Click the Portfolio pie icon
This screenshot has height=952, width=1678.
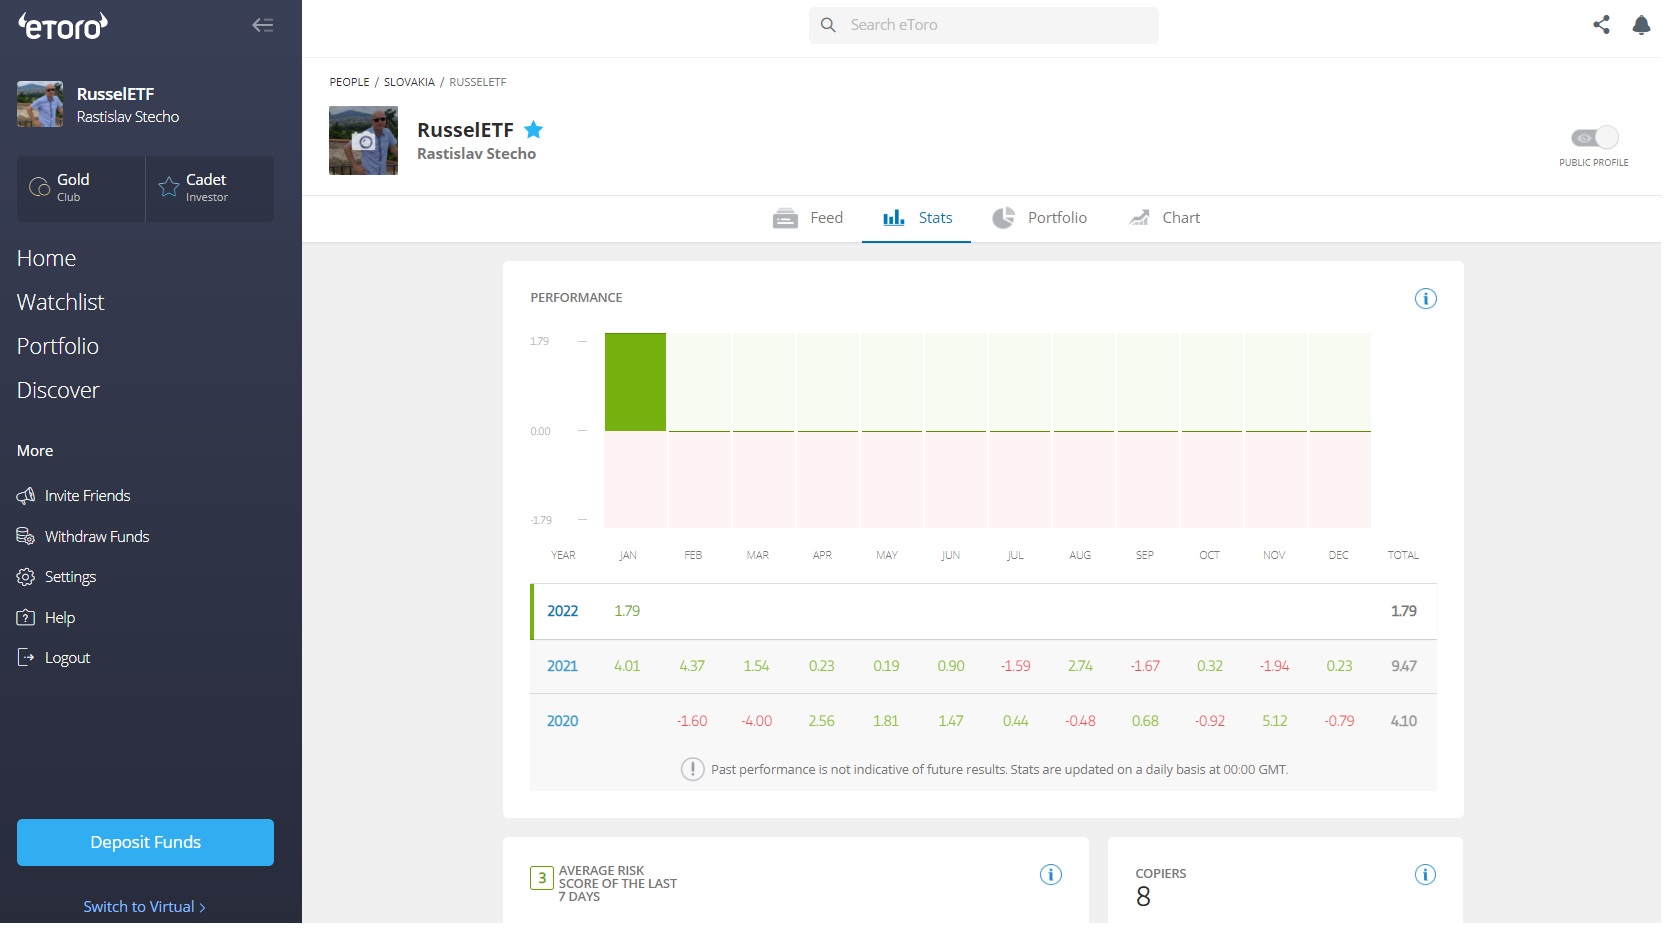[1003, 218]
